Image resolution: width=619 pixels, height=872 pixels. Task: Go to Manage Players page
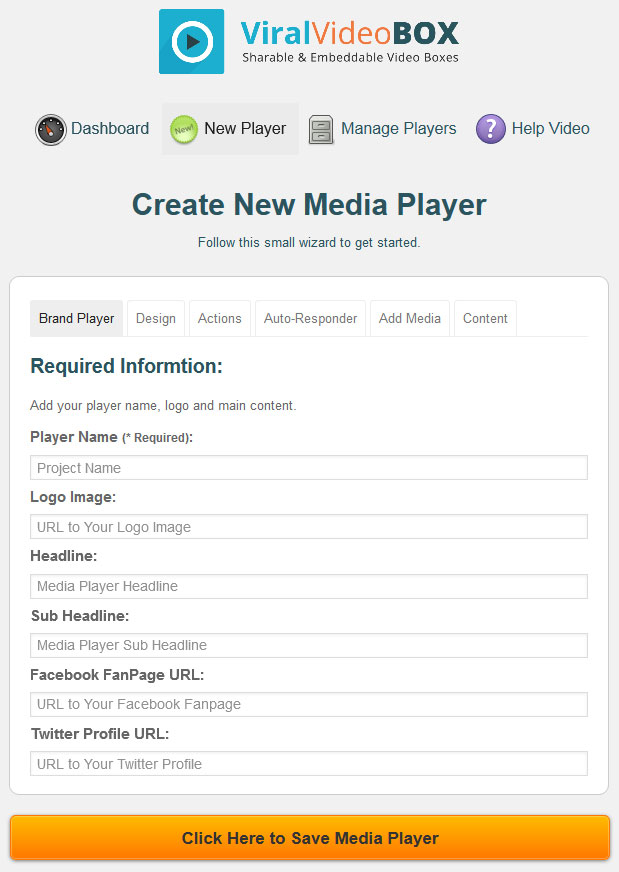398,128
